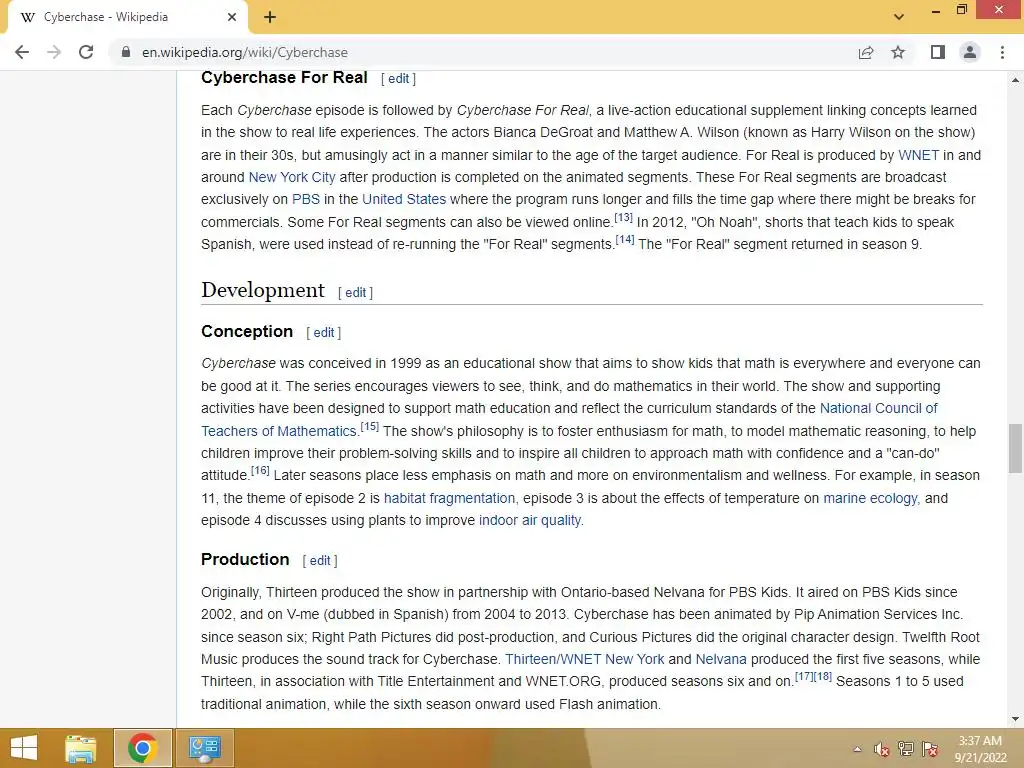The height and width of the screenshot is (768, 1024).
Task: Open citation reference 15
Action: [370, 426]
